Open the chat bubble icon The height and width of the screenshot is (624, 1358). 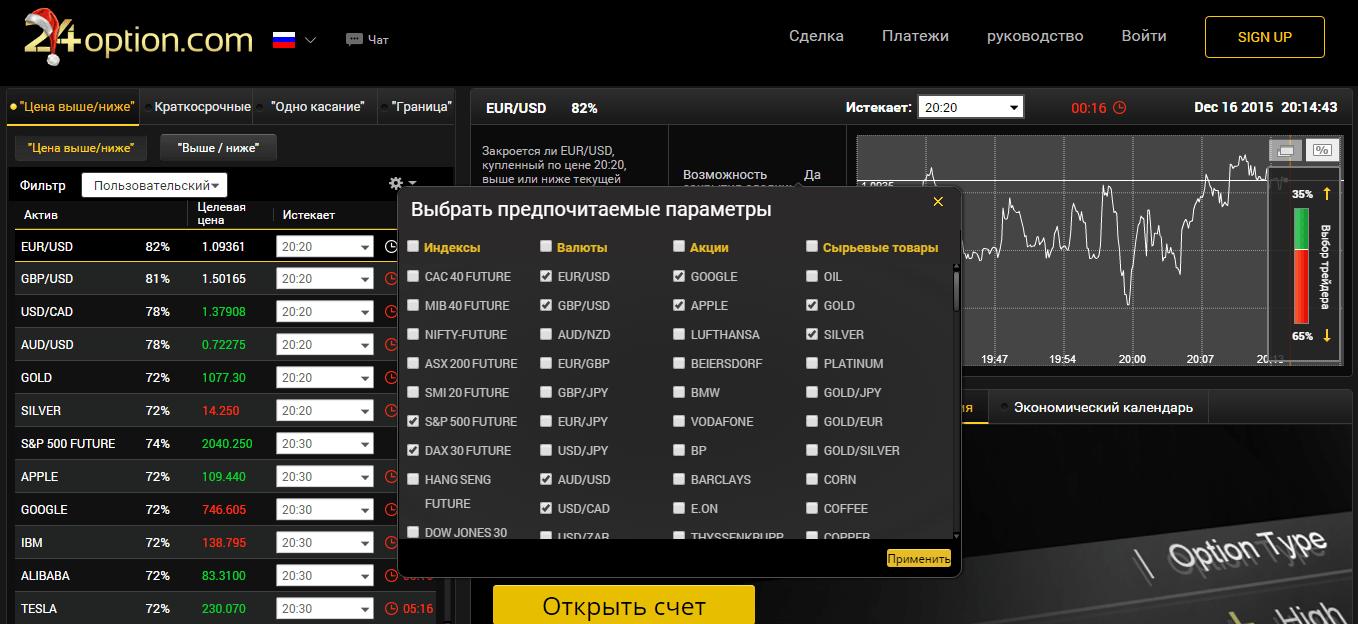coord(354,40)
